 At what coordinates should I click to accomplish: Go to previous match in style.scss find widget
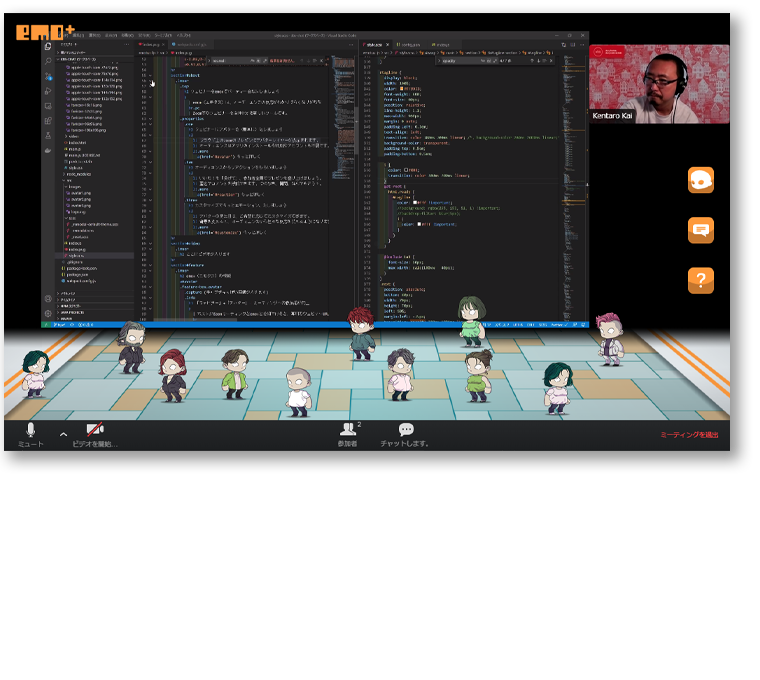pyautogui.click(x=532, y=61)
